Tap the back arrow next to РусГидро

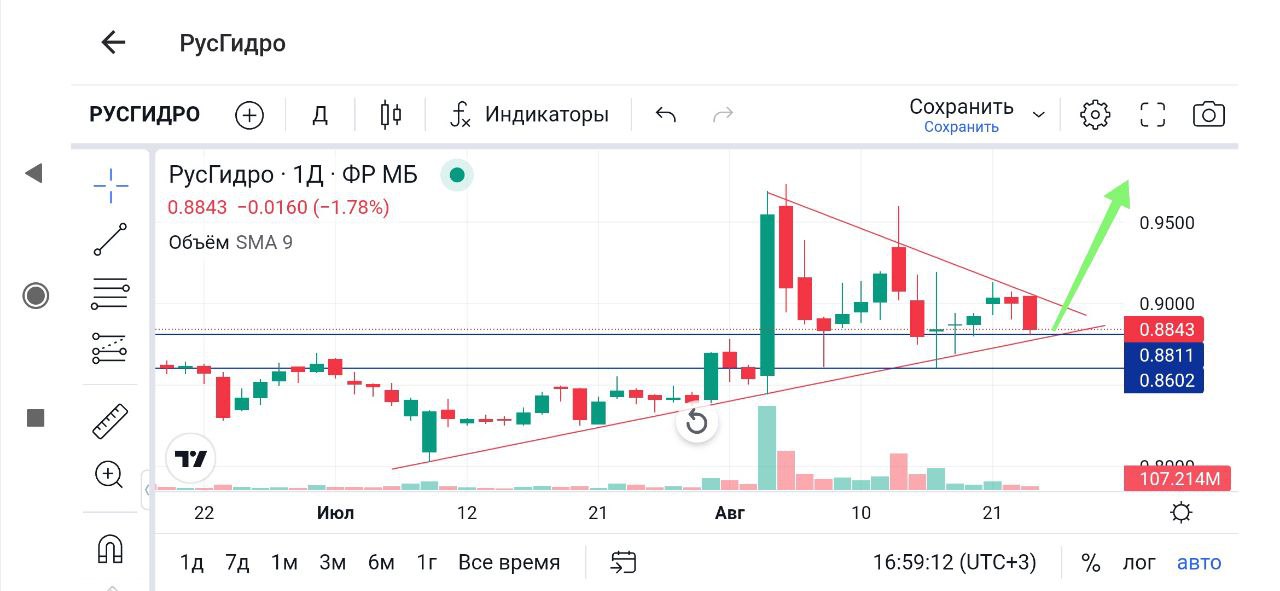pos(113,42)
